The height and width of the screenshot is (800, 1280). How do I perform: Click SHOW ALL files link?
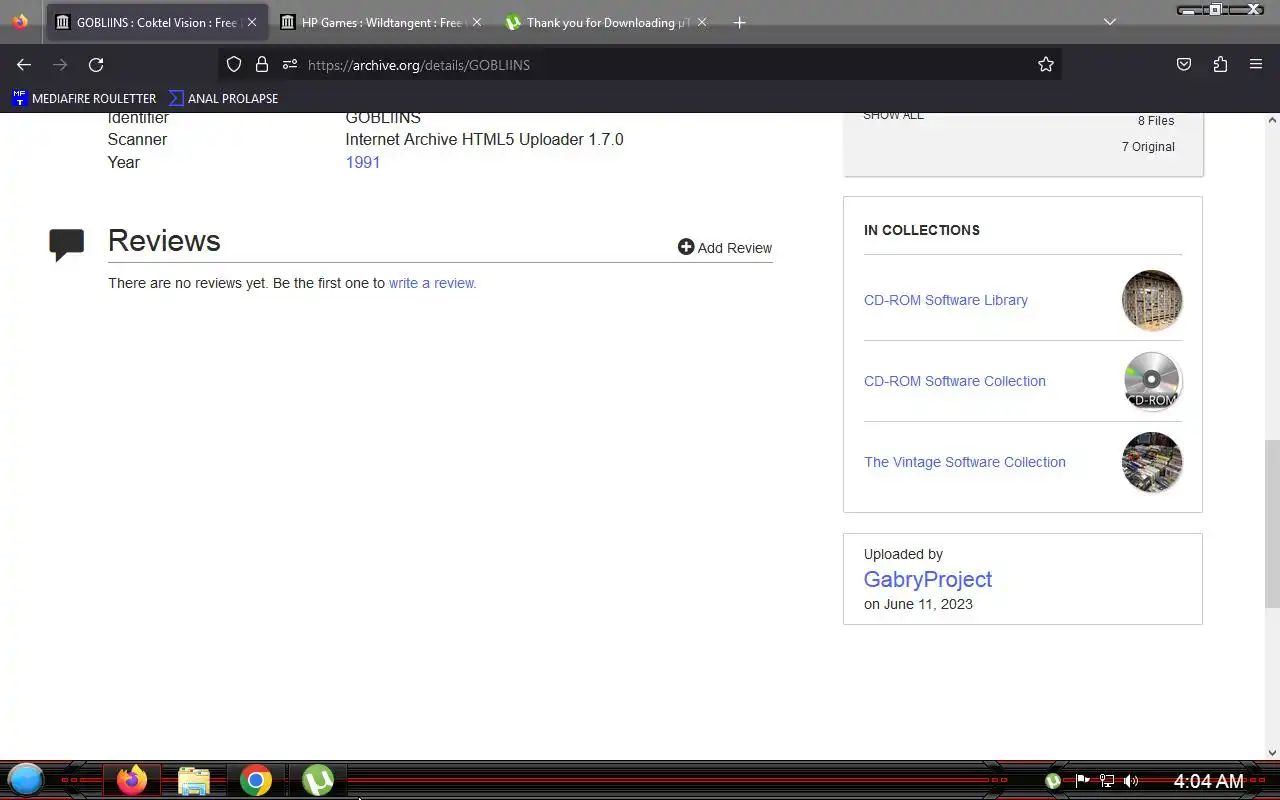coord(893,115)
